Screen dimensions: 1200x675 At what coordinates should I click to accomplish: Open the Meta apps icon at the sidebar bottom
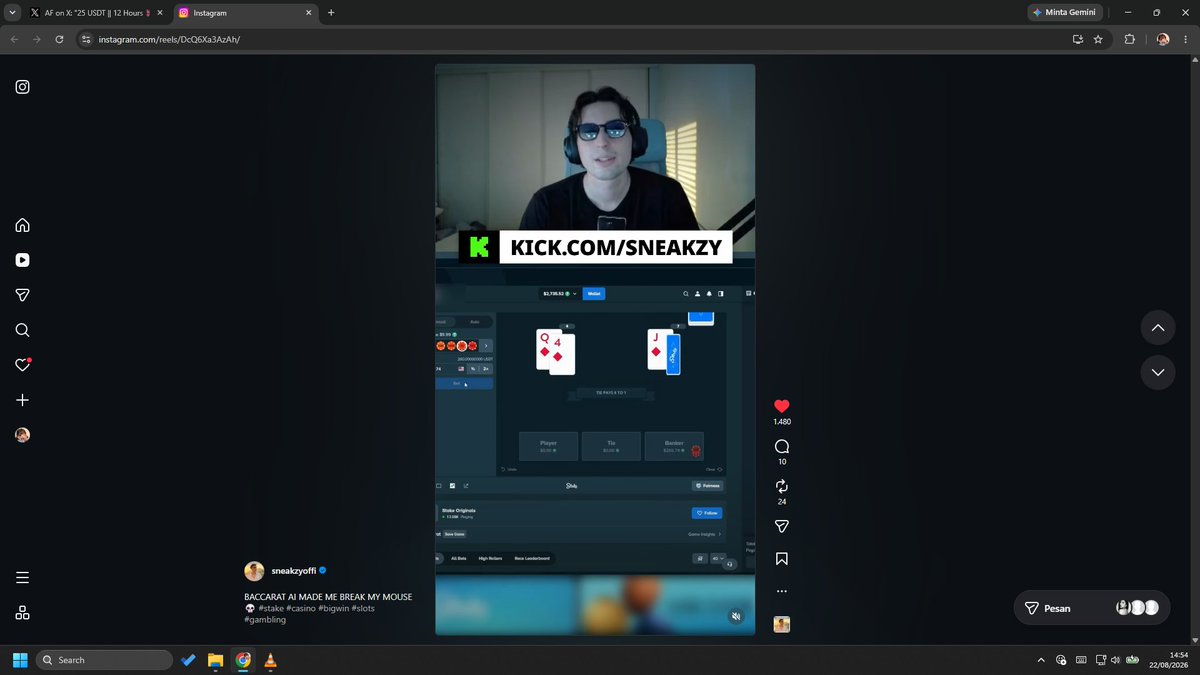(x=22, y=613)
